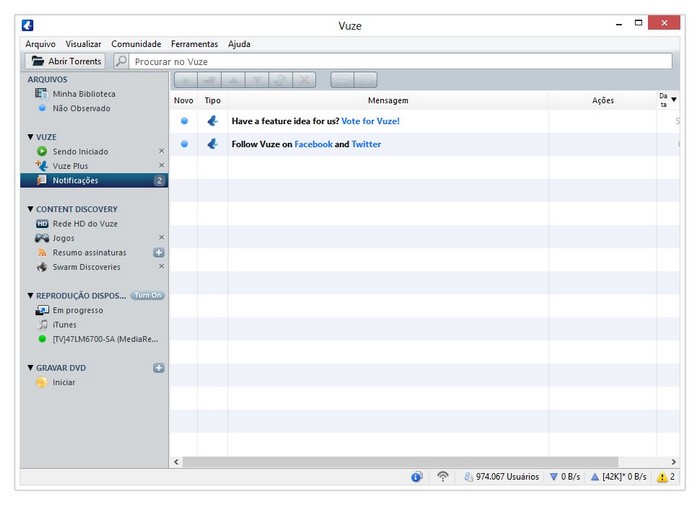The height and width of the screenshot is (505, 700).
Task: Collapse the CONTENT DISCOVERY section
Action: click(30, 209)
